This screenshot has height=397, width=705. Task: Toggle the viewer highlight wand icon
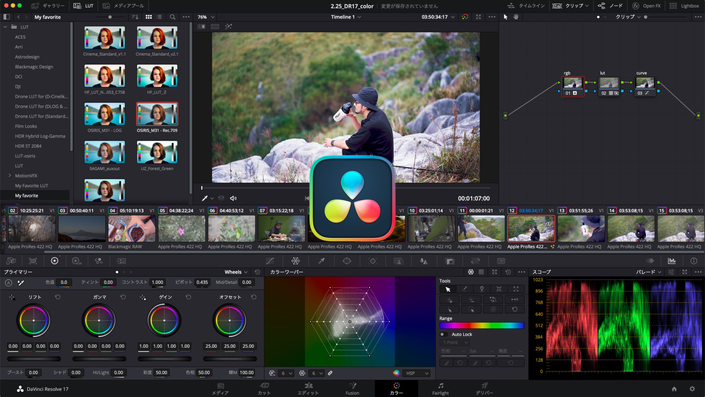click(229, 27)
